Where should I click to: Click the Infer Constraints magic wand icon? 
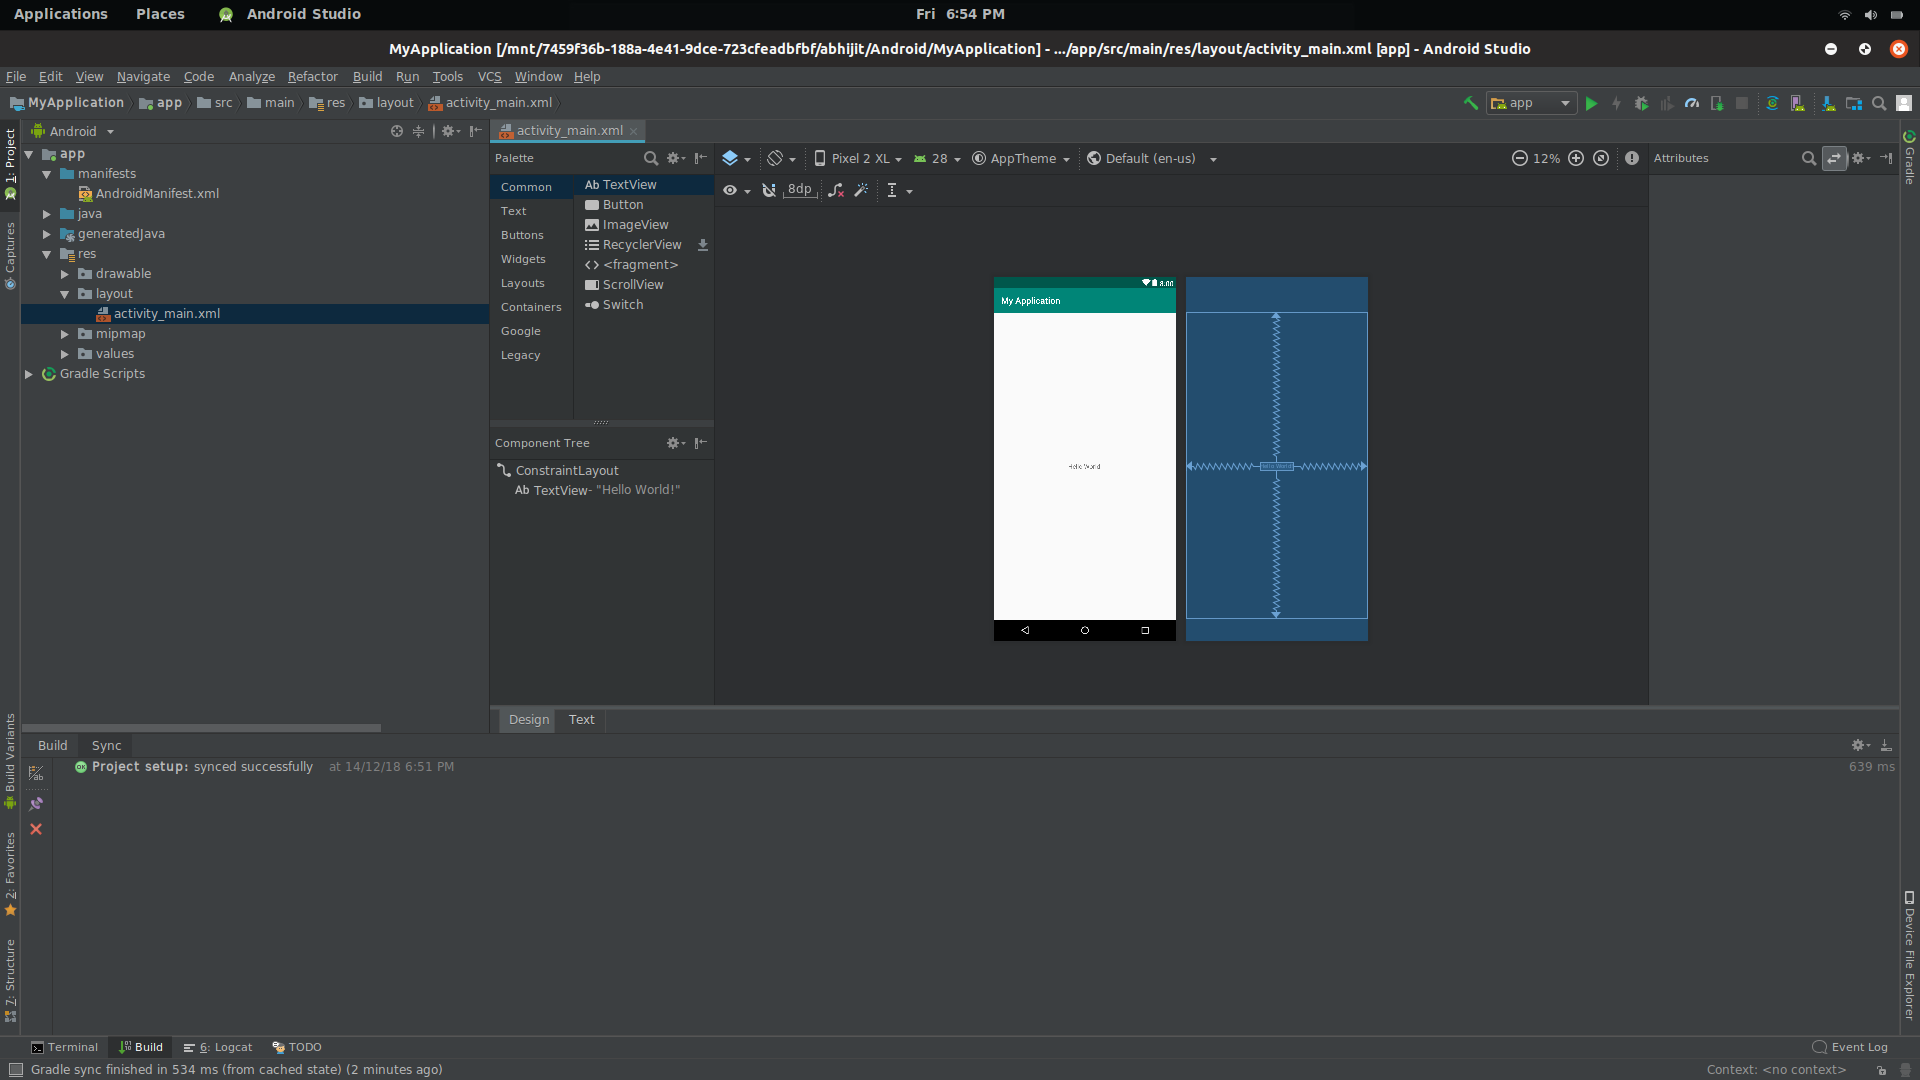click(x=861, y=190)
